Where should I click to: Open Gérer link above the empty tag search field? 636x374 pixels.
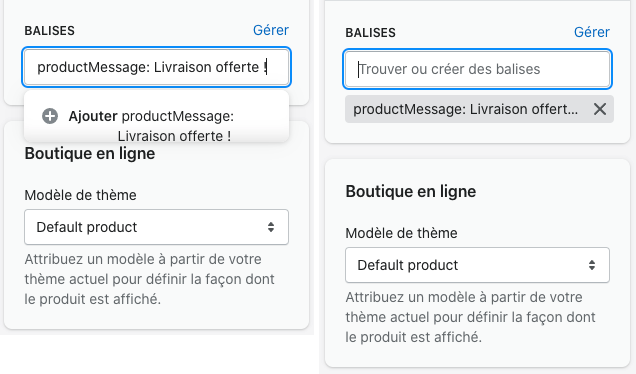coord(591,32)
